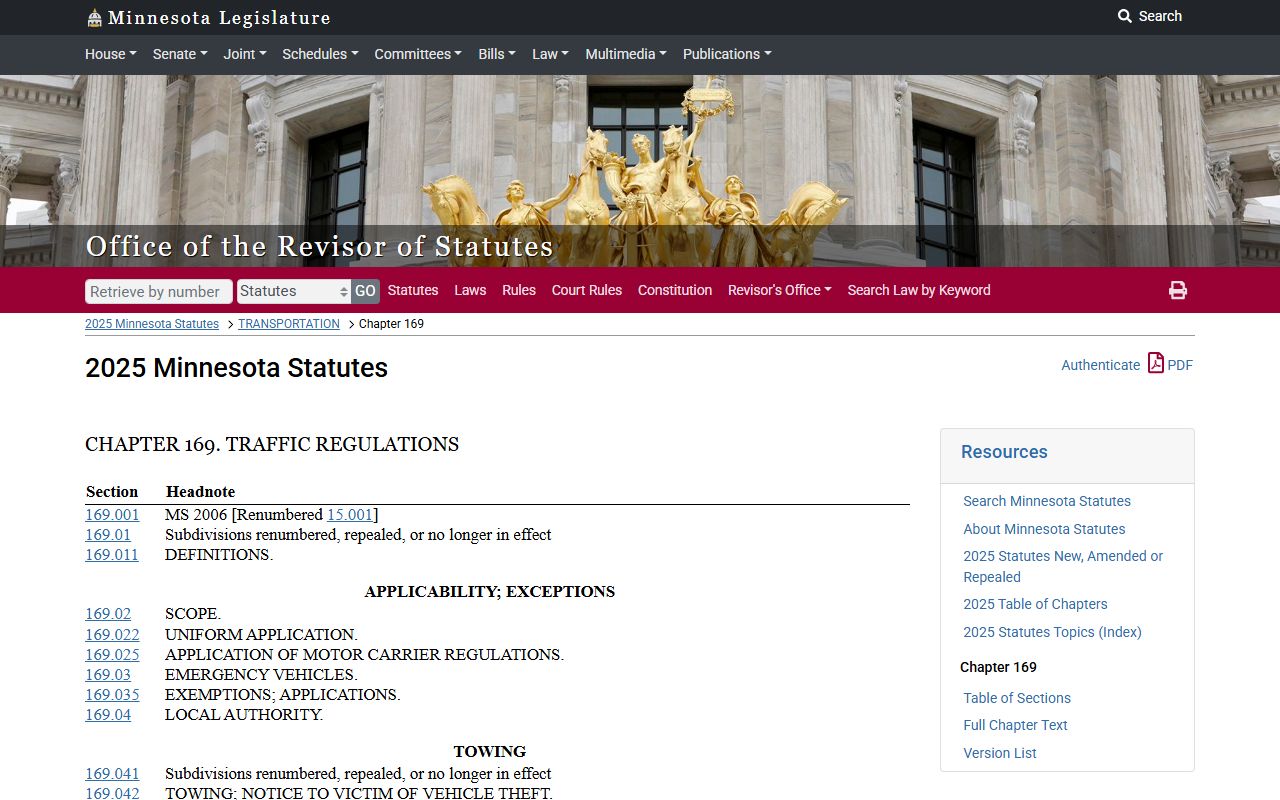This screenshot has height=800, width=1280.
Task: Click the Minnesota Legislature title text
Action: 219,18
